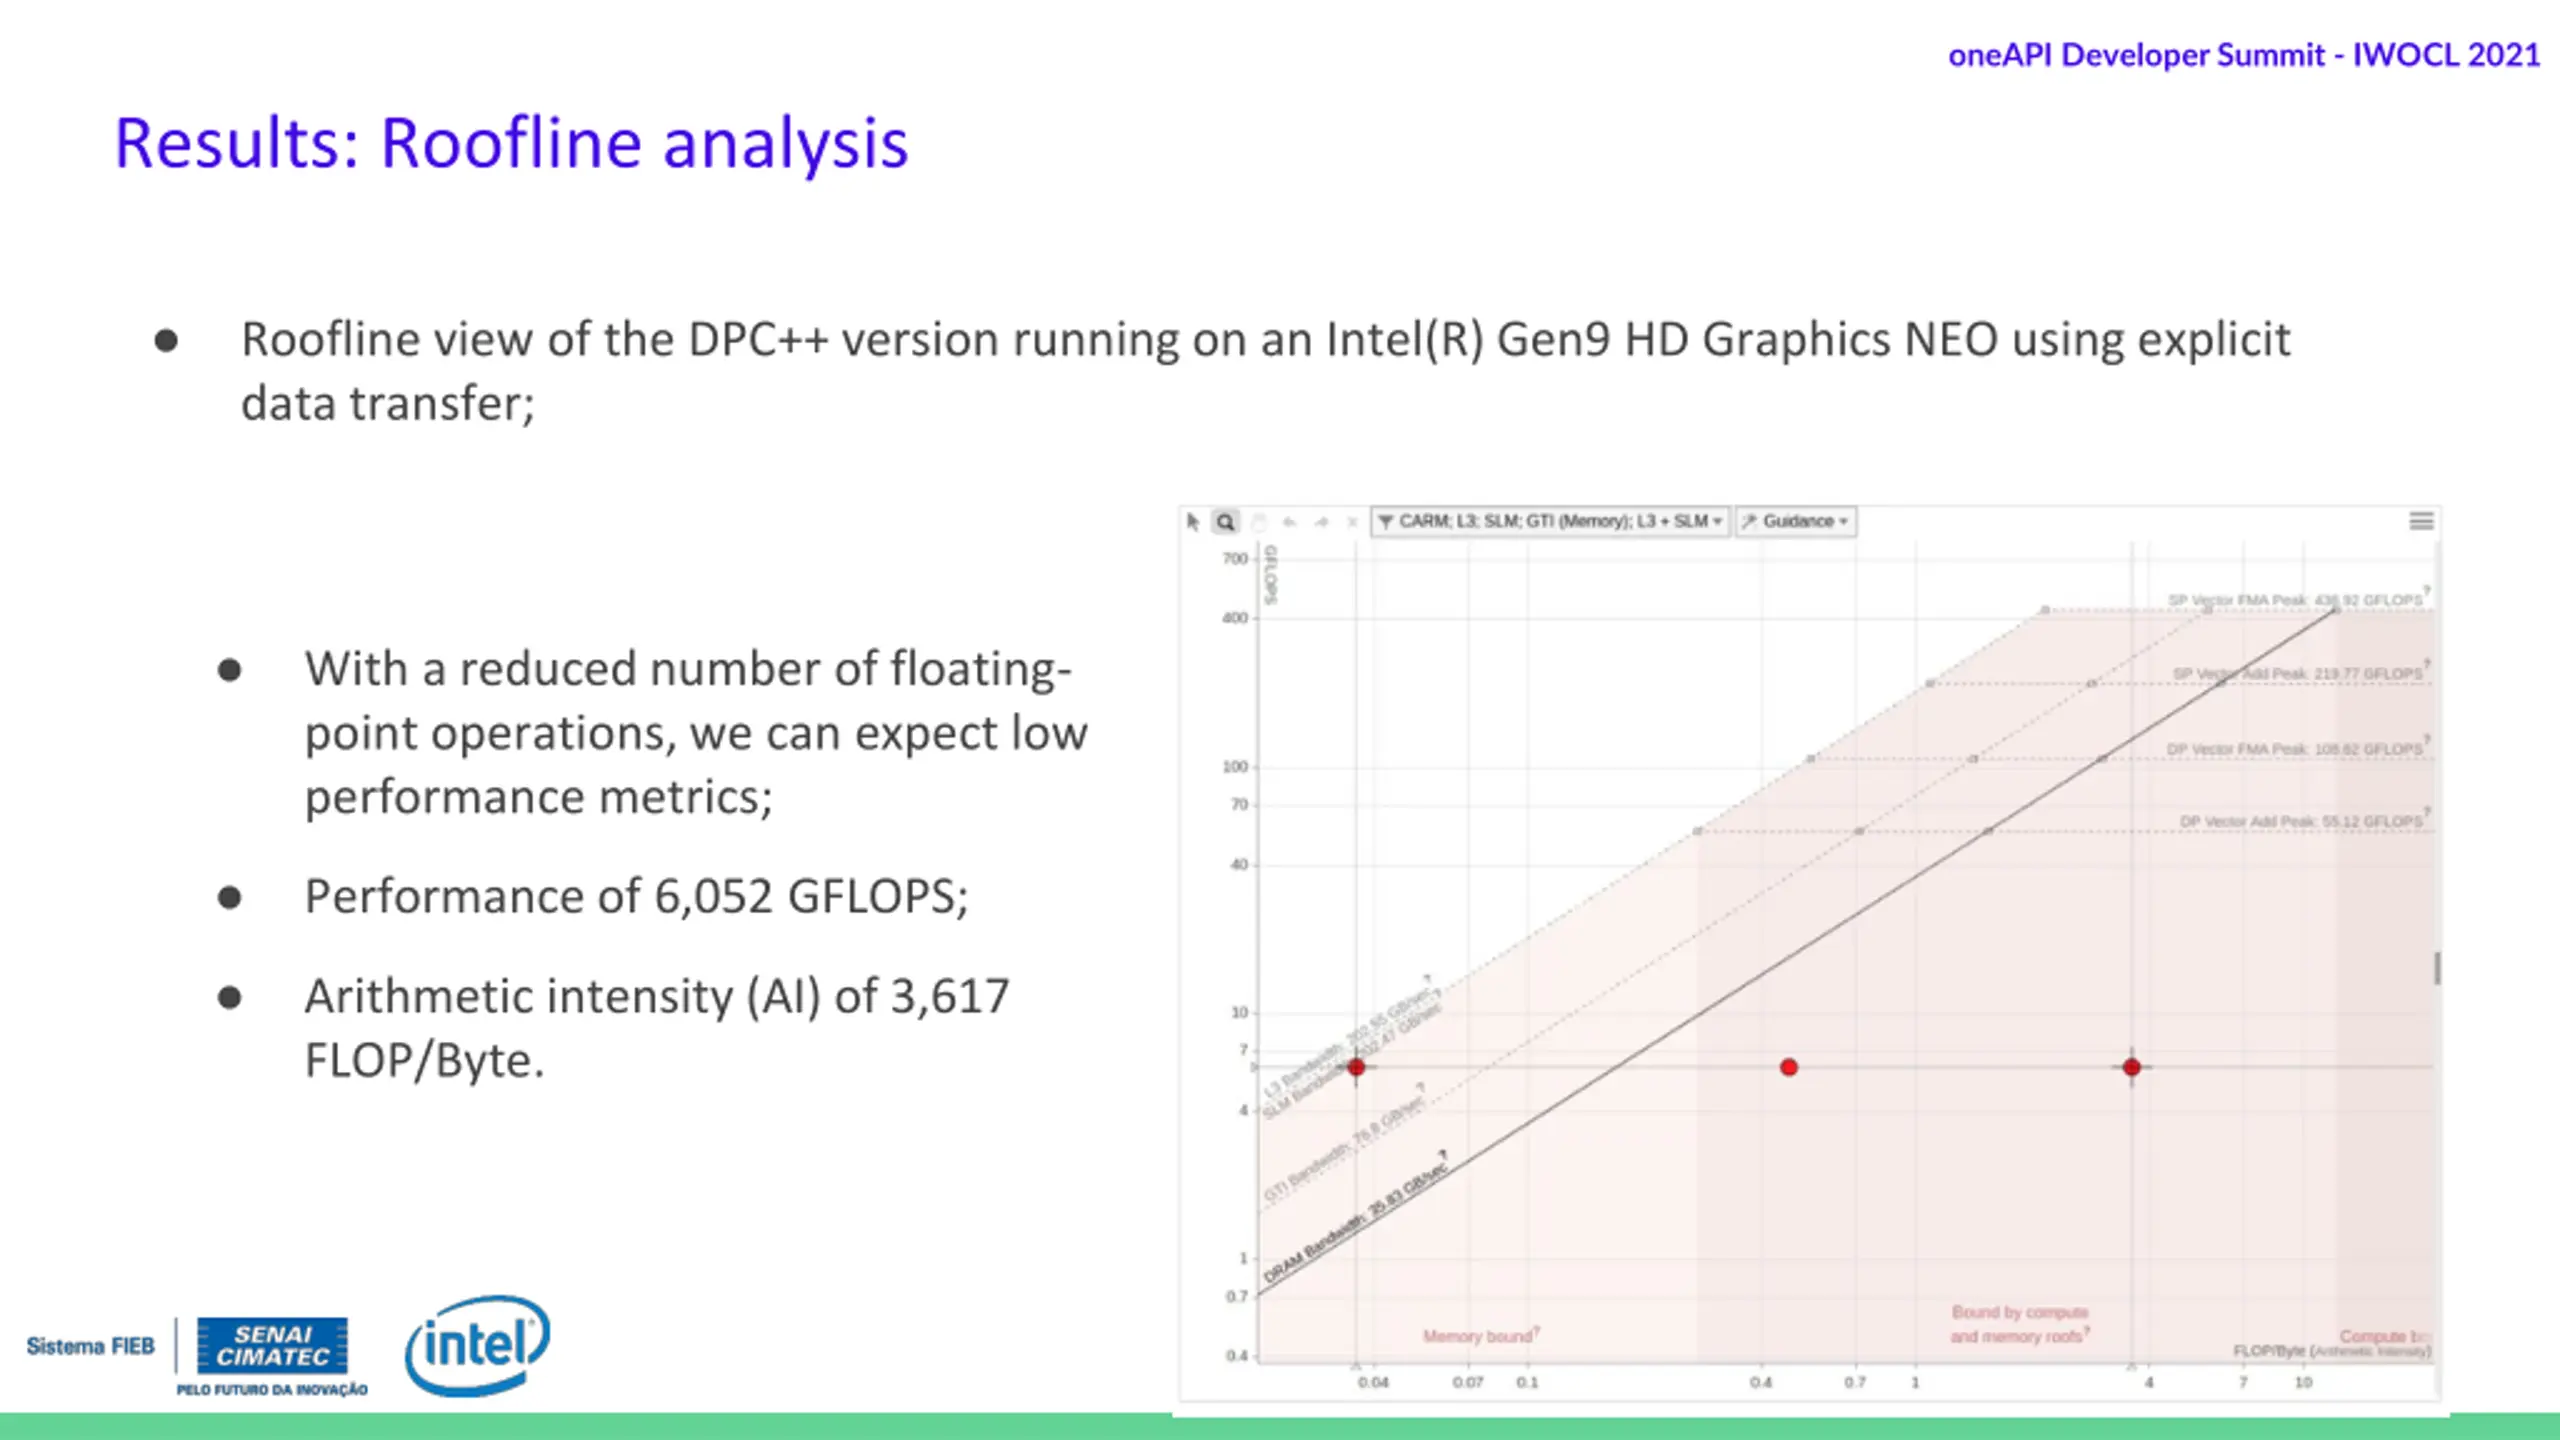
Task: Select the rightmost red kernel dot
Action: [2131, 1067]
